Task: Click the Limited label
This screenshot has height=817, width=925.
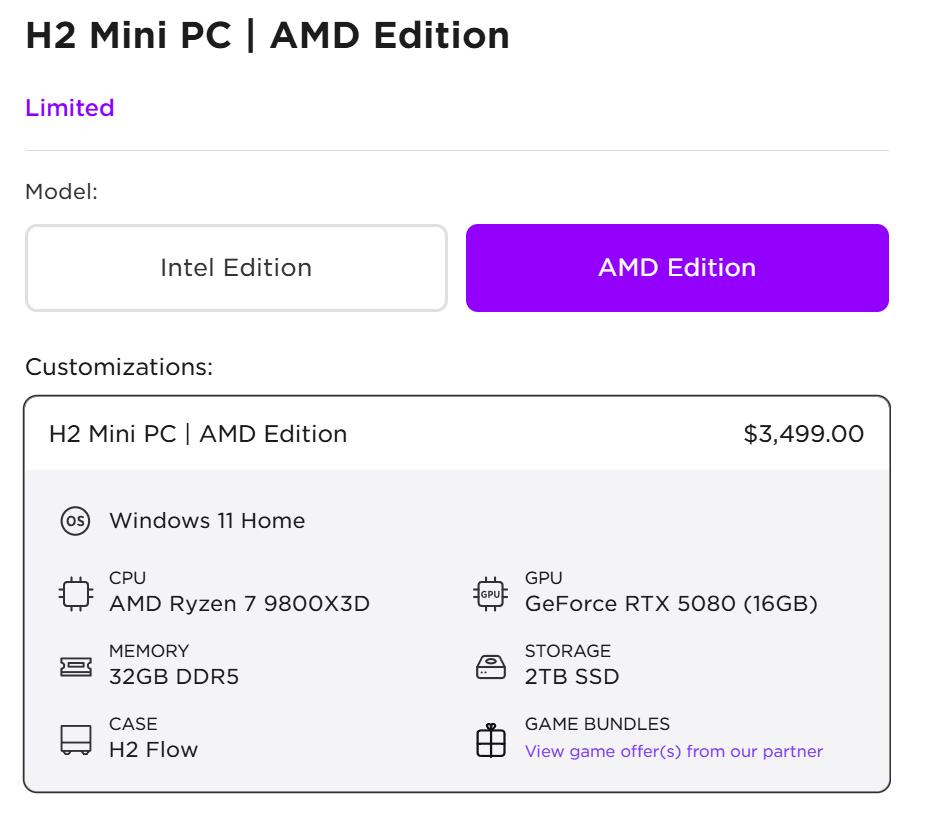Action: [x=70, y=108]
